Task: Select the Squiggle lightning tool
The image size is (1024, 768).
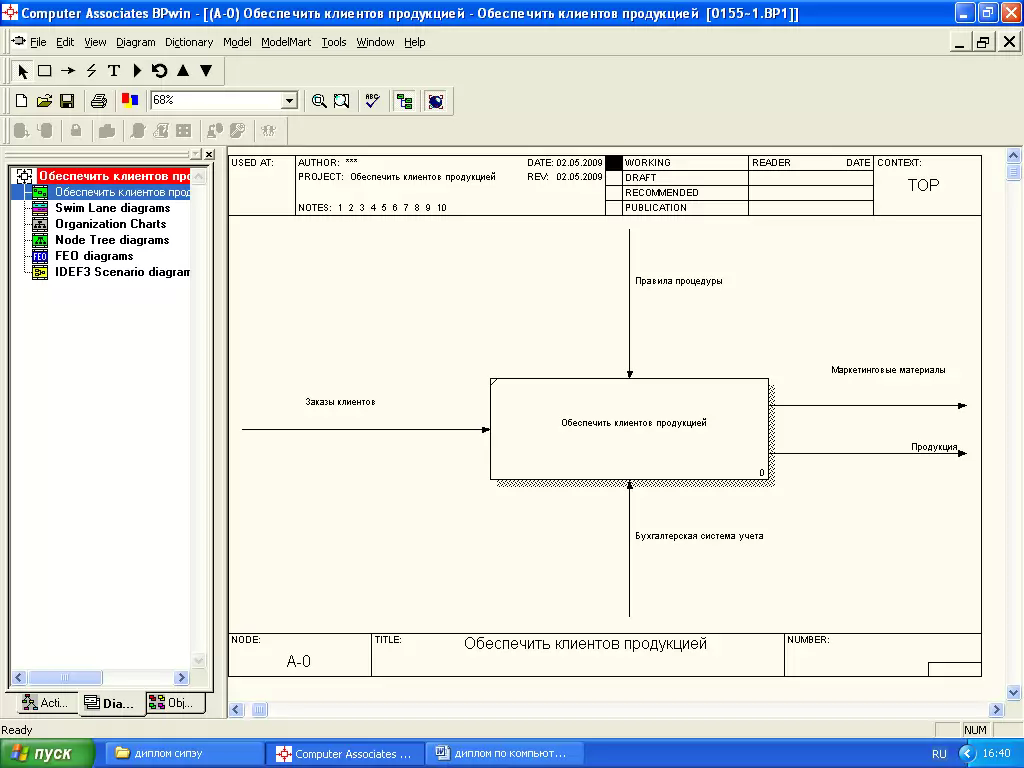Action: pyautogui.click(x=91, y=71)
